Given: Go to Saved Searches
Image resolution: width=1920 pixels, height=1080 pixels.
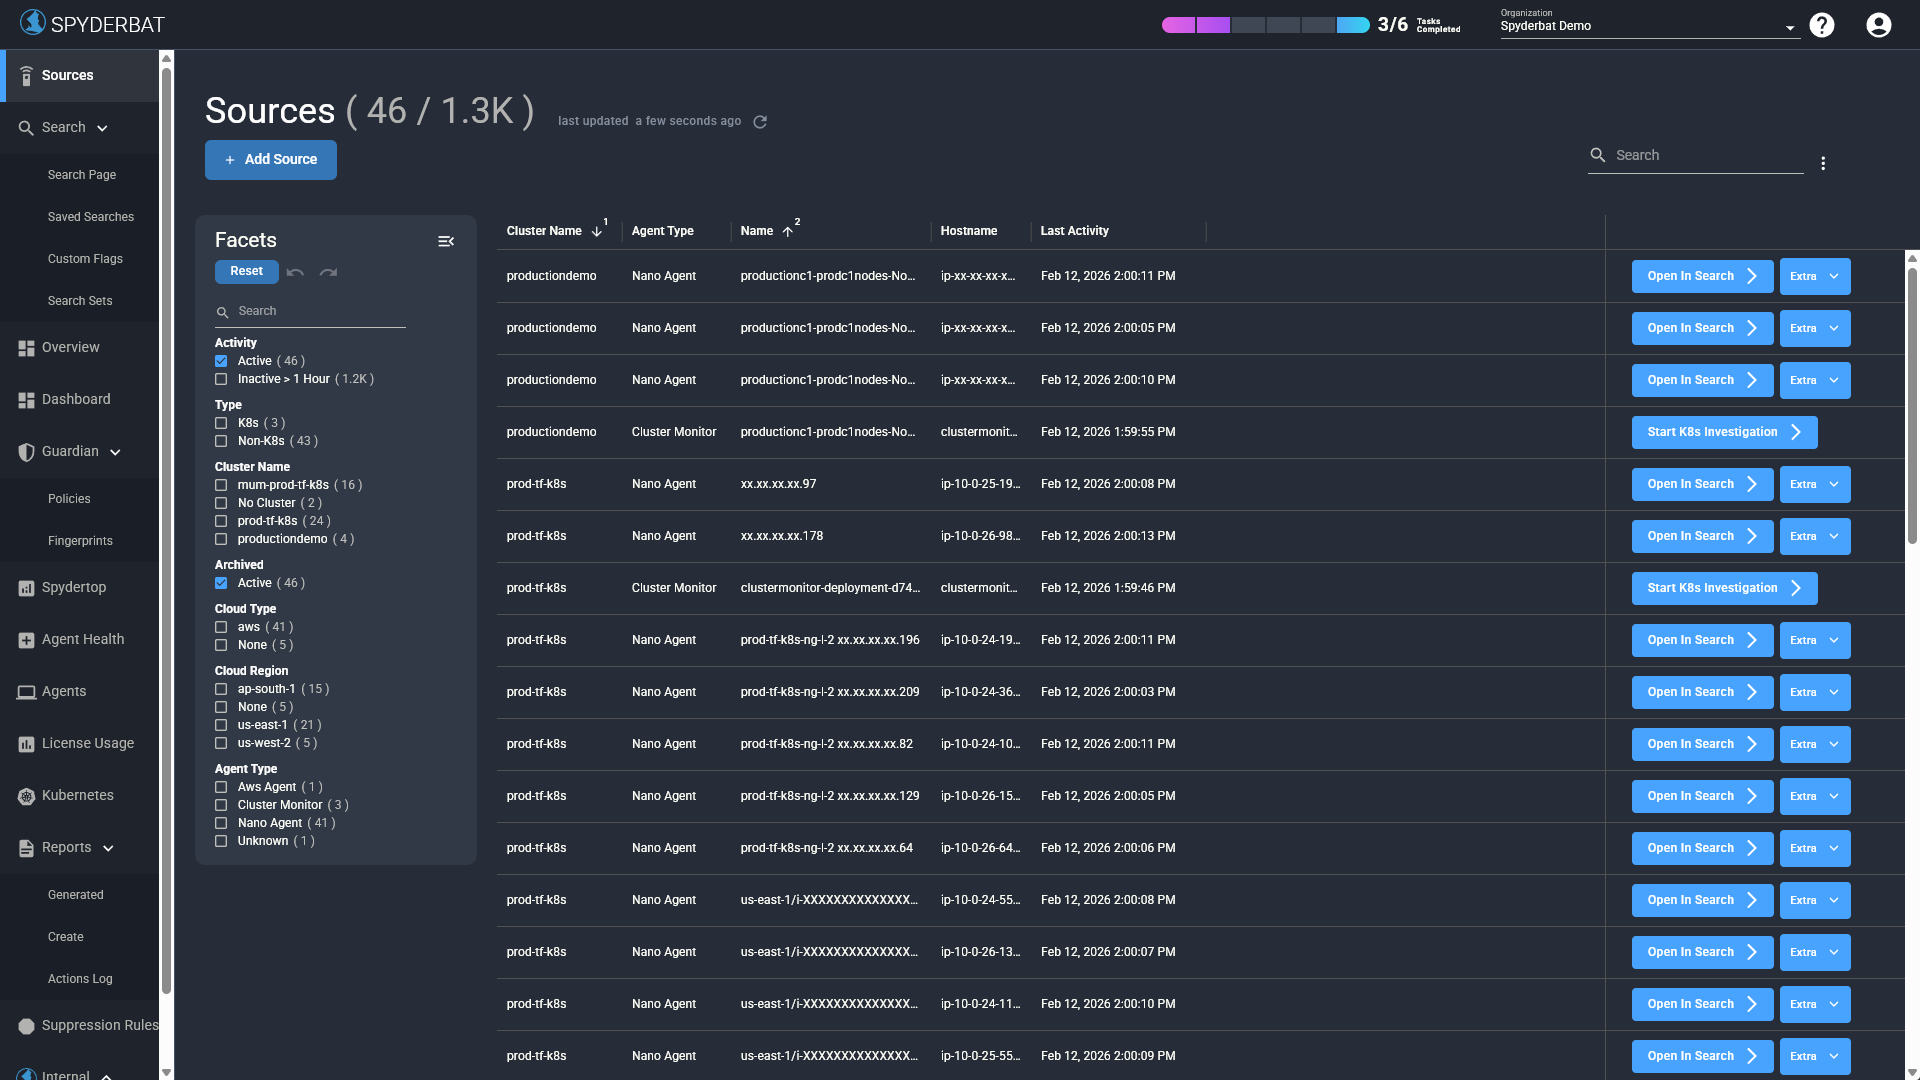Looking at the screenshot, I should coord(91,217).
